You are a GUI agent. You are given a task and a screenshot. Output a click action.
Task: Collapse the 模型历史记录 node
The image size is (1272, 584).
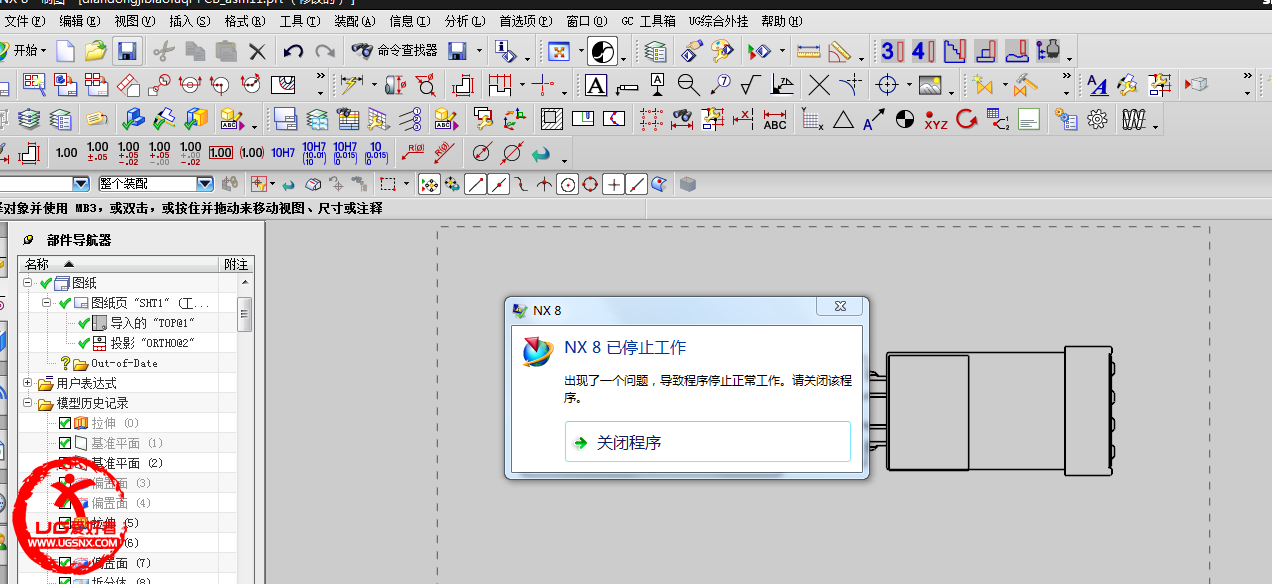[28, 404]
